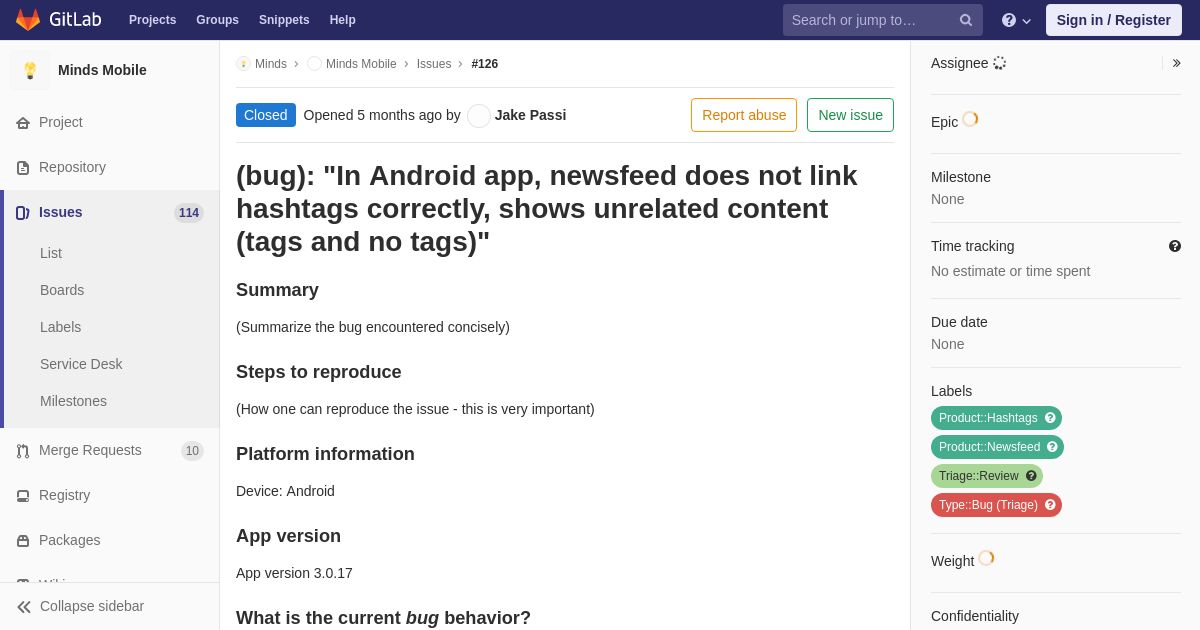This screenshot has width=1200, height=630.
Task: Click the Steps to reproduce heading
Action: [319, 372]
